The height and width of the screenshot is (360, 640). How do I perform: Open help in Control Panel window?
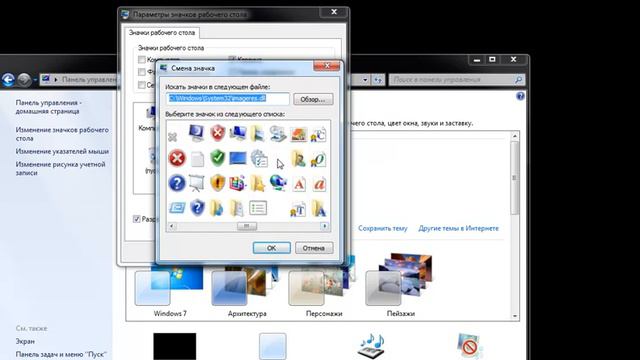[520, 96]
